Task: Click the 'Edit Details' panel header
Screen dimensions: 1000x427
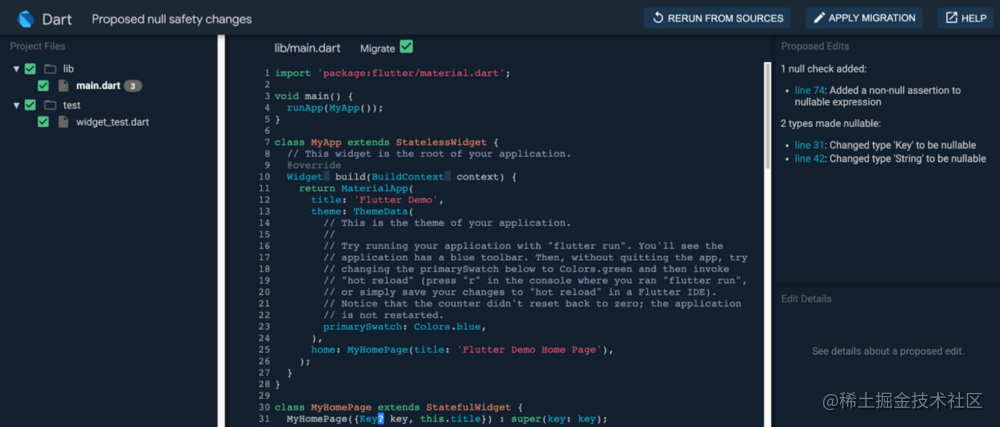Action: (x=806, y=299)
